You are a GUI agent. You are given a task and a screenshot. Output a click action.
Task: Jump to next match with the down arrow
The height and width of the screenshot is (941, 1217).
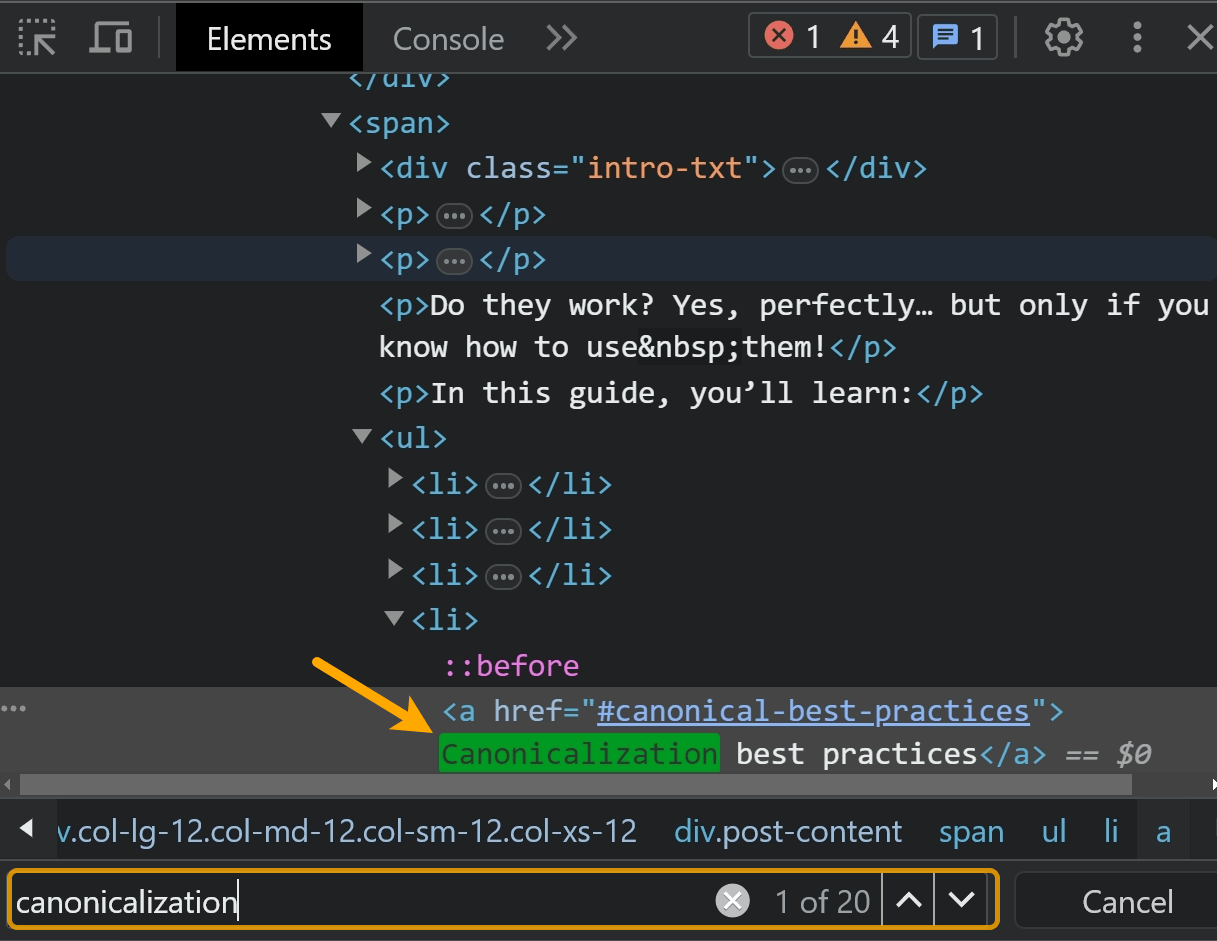point(962,899)
